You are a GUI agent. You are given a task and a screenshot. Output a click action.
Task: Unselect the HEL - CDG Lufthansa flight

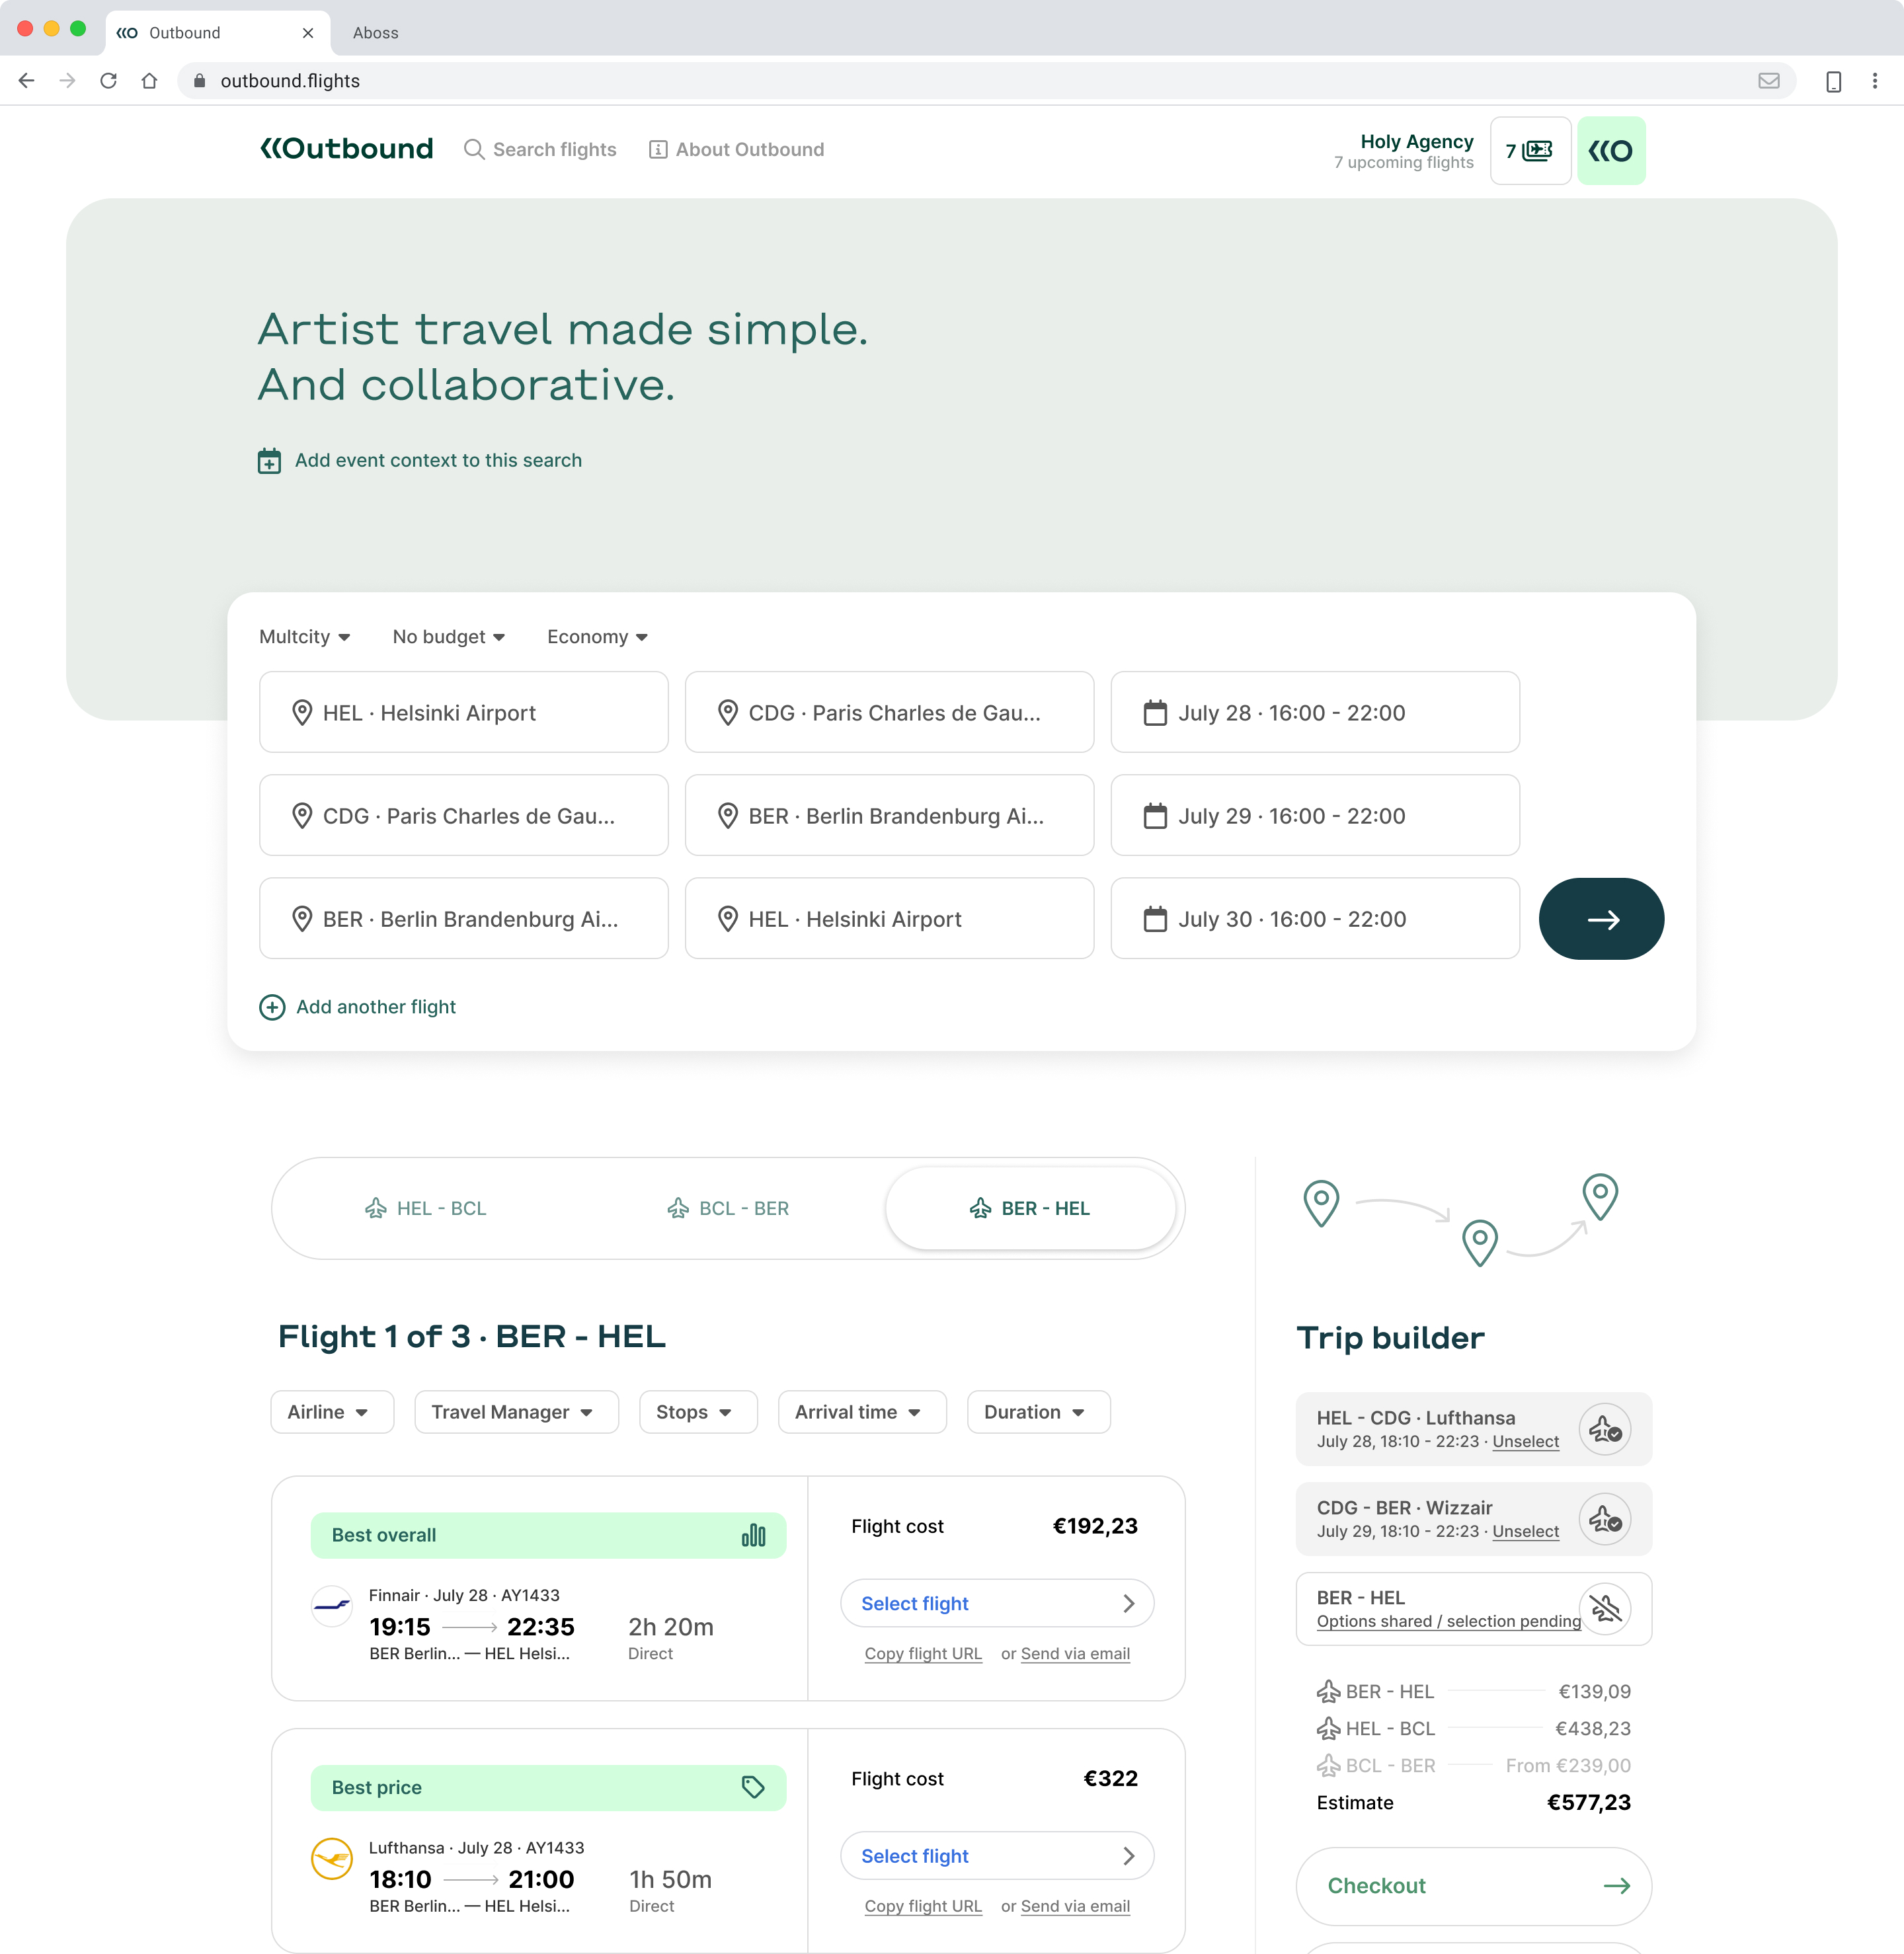click(x=1525, y=1441)
